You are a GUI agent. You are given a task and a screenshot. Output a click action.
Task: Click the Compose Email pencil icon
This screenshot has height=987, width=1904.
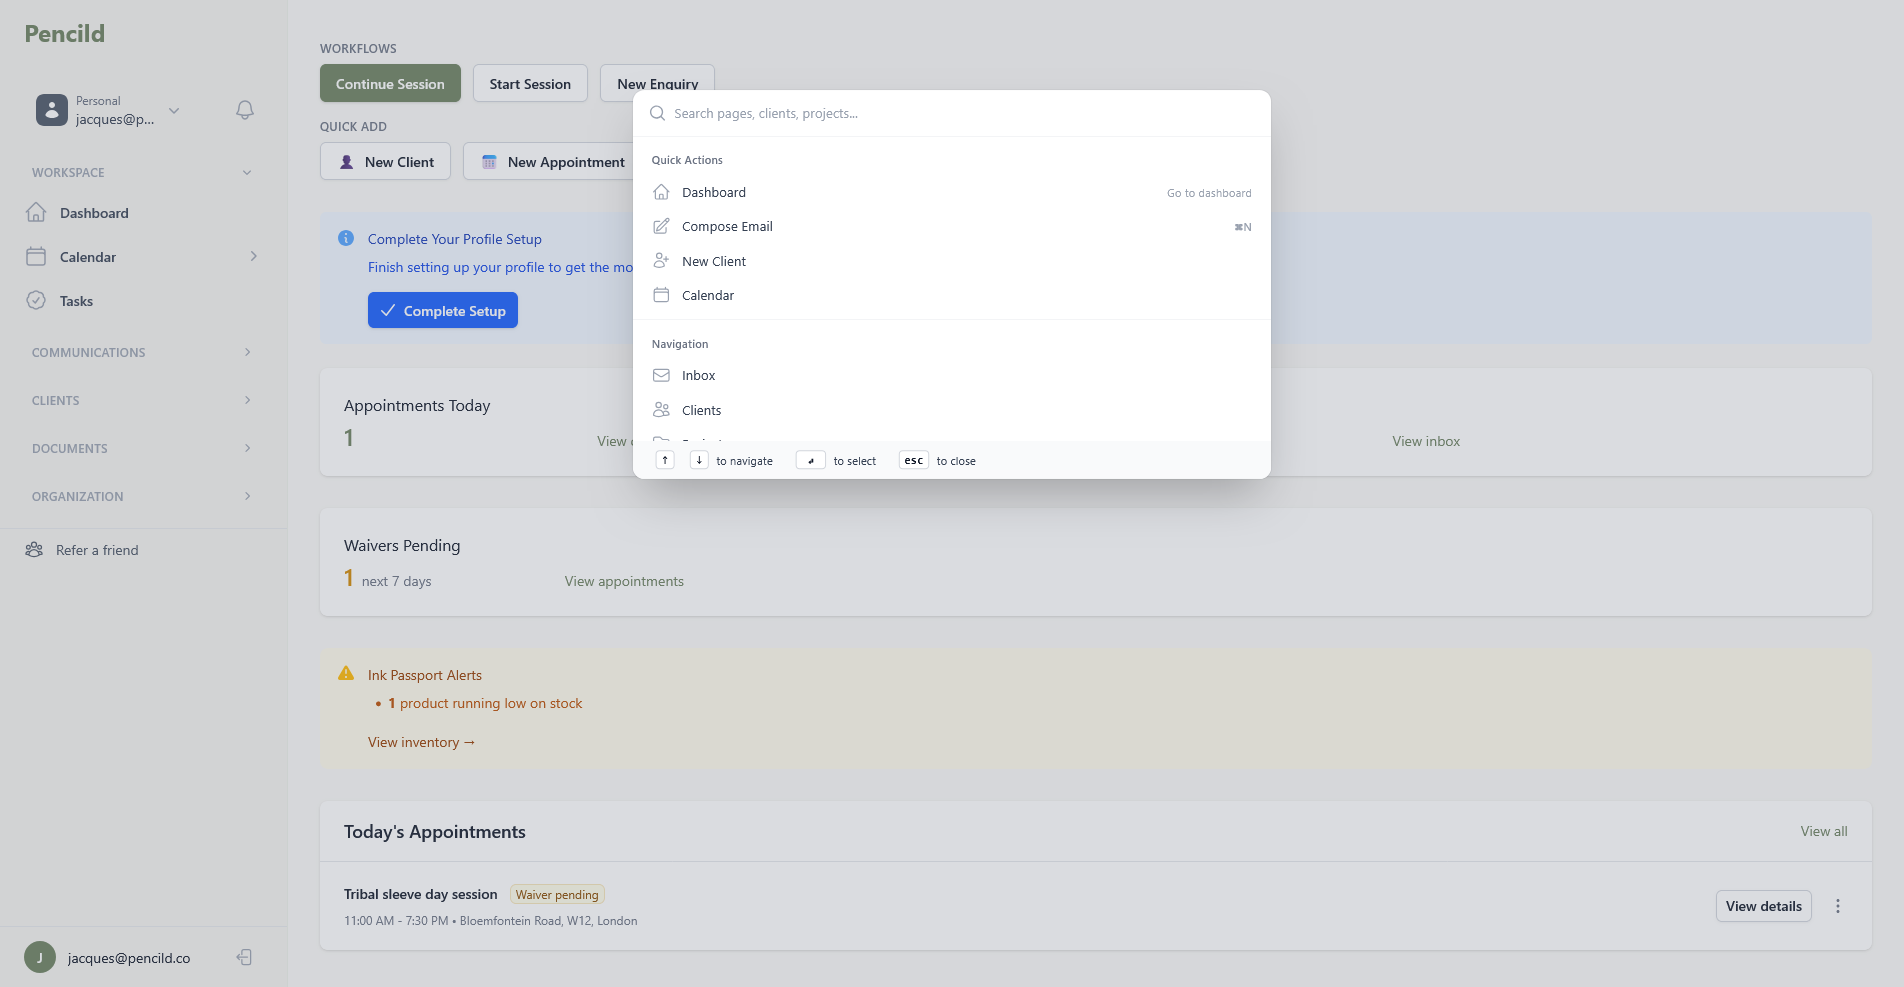point(660,226)
